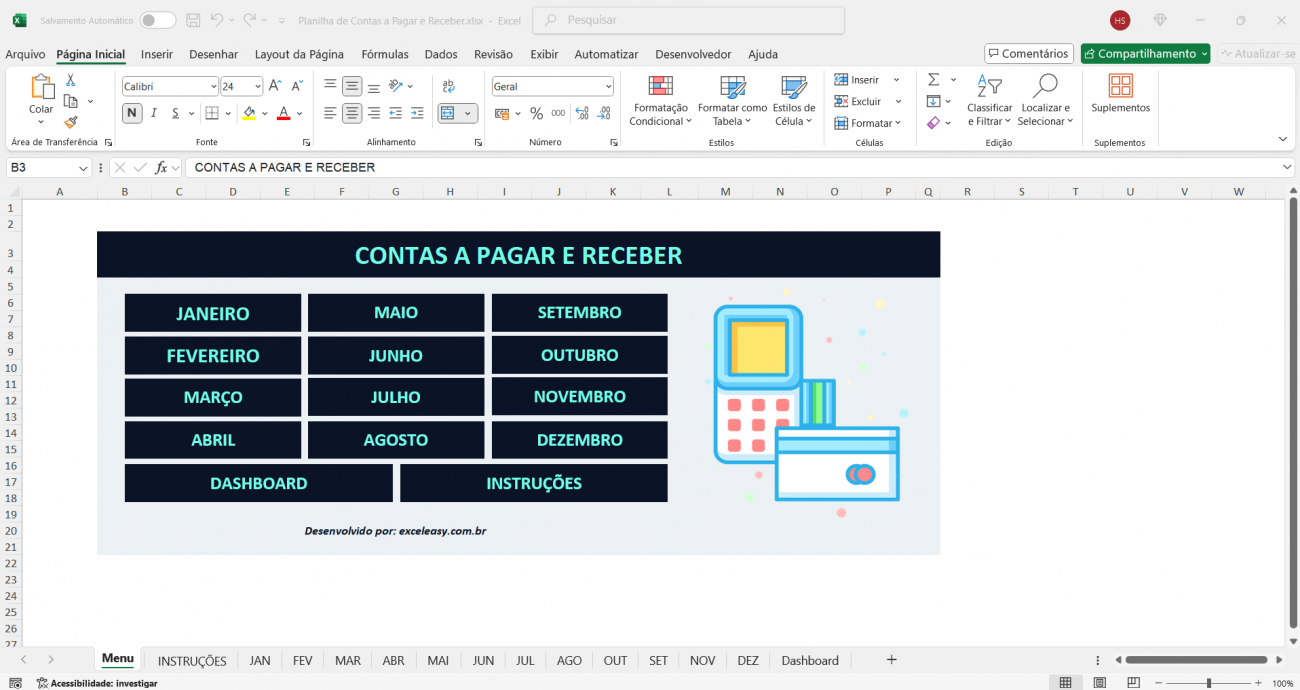Apply percent style format
Screen dimensions: 1300x690
(536, 113)
